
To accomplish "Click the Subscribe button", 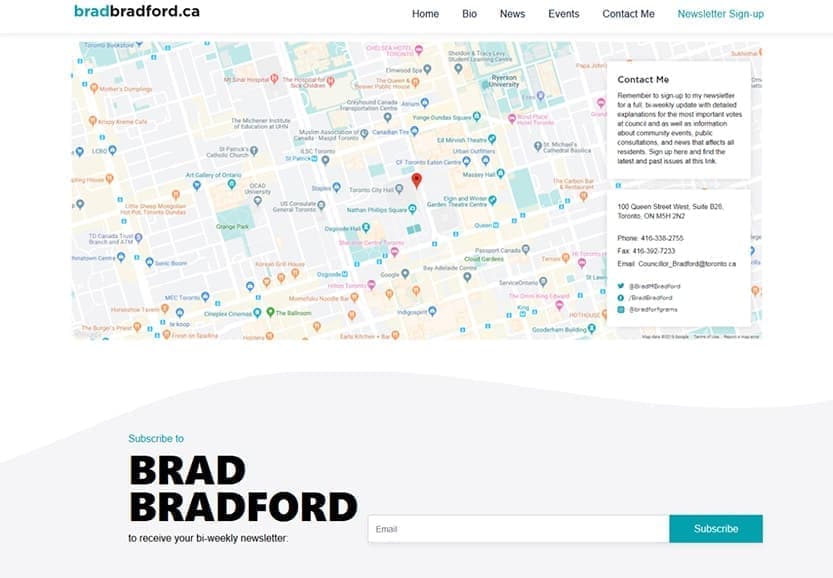I will pyautogui.click(x=716, y=529).
